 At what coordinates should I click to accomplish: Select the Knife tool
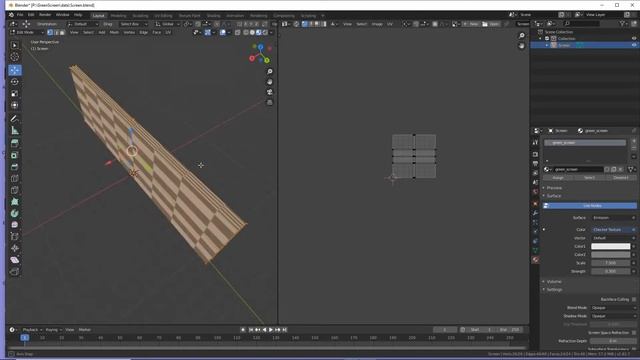15,190
